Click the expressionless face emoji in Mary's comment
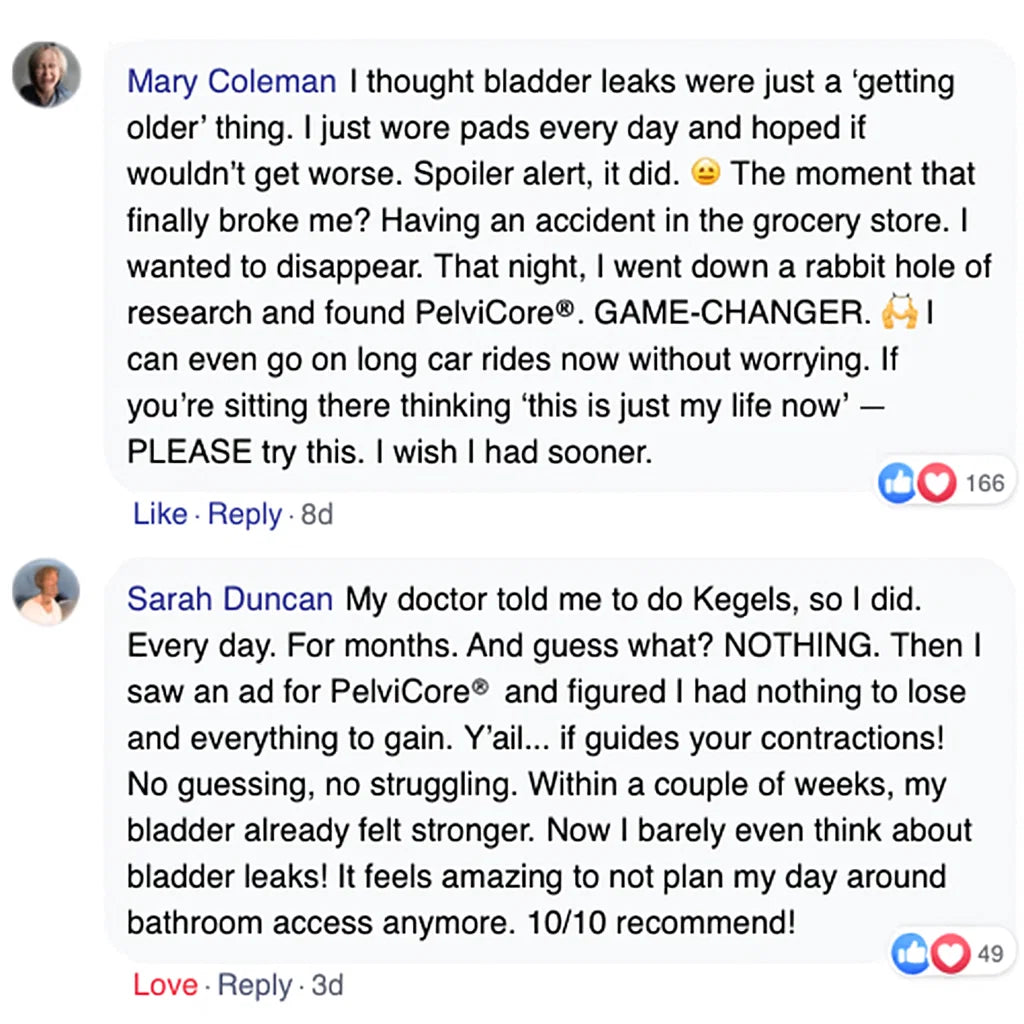Screen dimensions: 1024x1024 [x=706, y=174]
